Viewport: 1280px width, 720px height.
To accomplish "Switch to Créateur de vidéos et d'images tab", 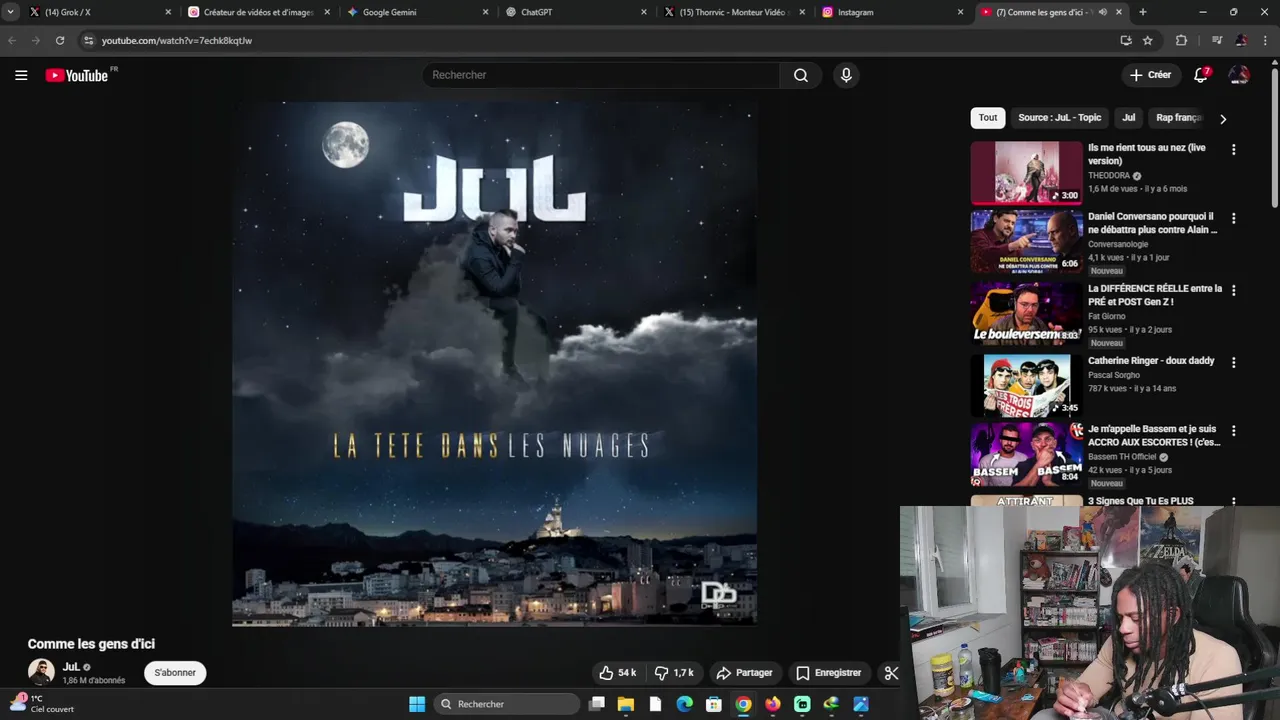I will coord(257,12).
